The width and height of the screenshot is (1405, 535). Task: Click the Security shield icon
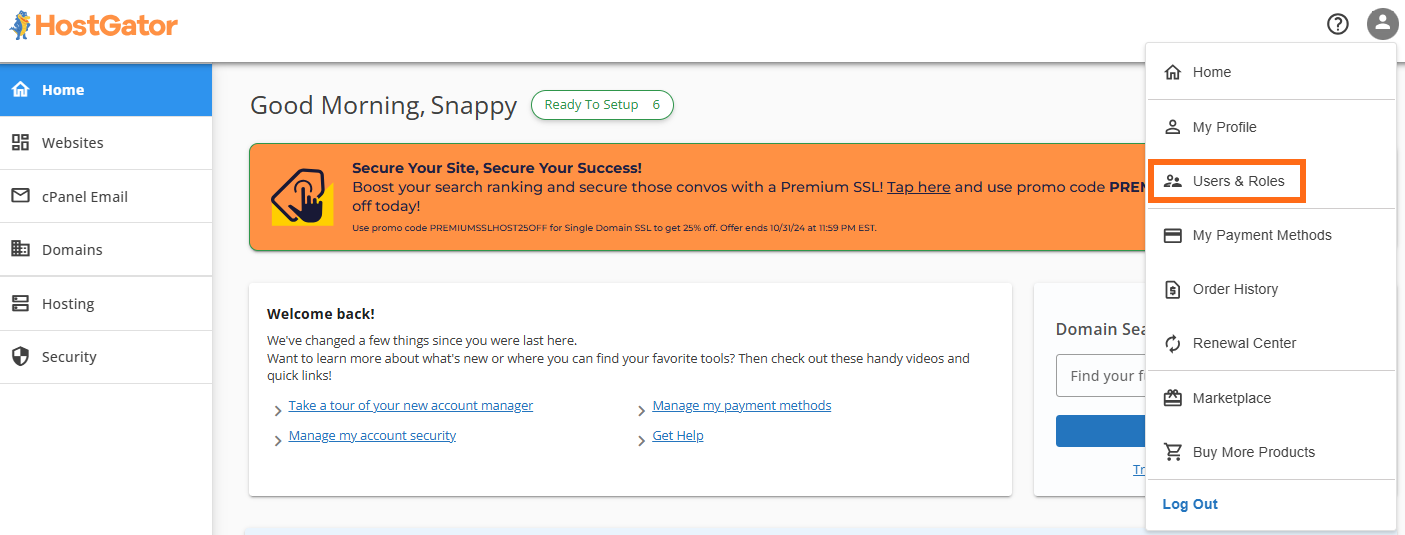pyautogui.click(x=20, y=357)
